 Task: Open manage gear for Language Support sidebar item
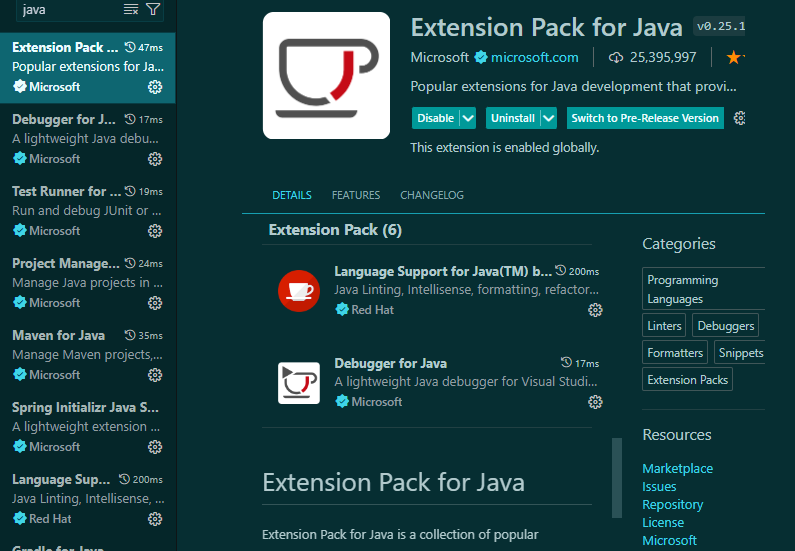pos(155,519)
